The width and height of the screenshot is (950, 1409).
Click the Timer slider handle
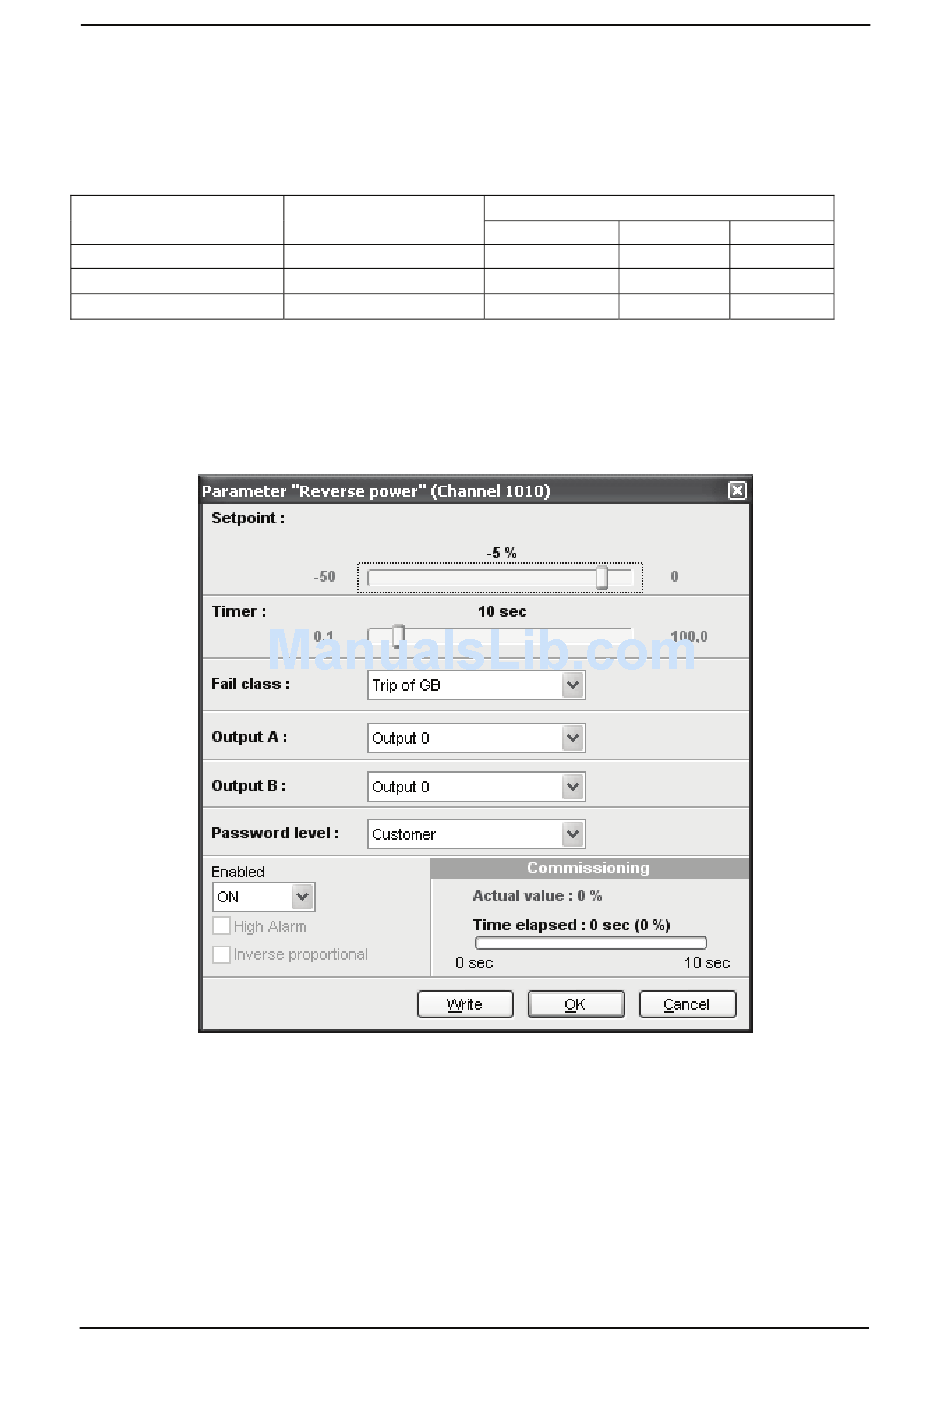[x=398, y=636]
